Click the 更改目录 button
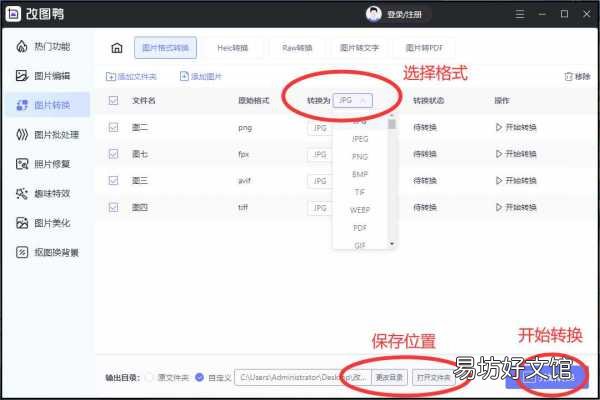600x400 pixels. coord(389,378)
